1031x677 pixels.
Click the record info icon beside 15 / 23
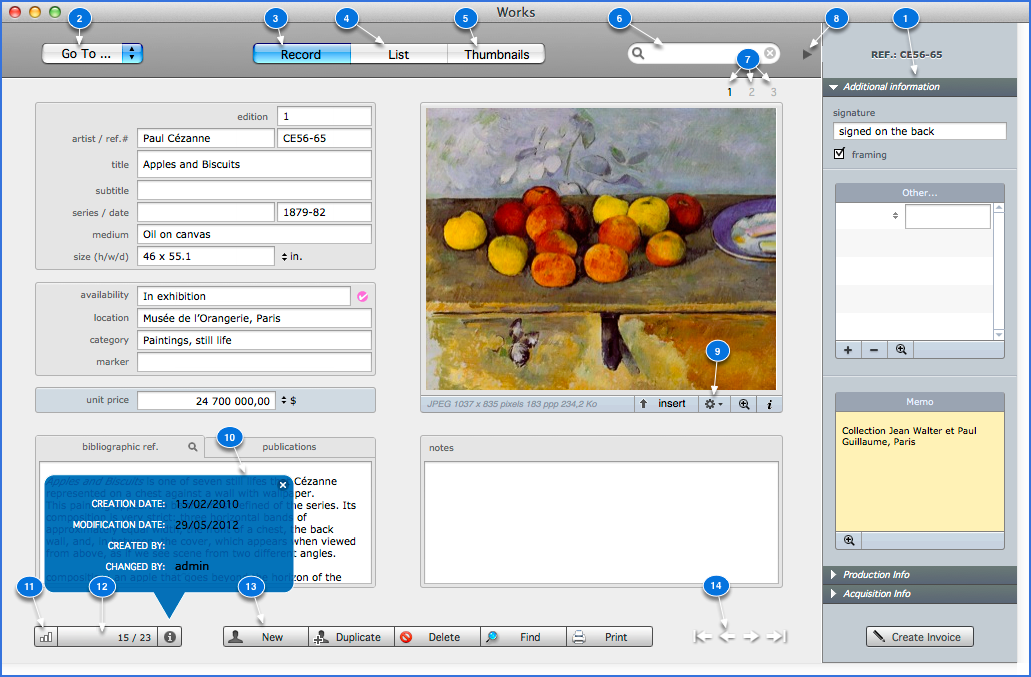pyautogui.click(x=169, y=637)
